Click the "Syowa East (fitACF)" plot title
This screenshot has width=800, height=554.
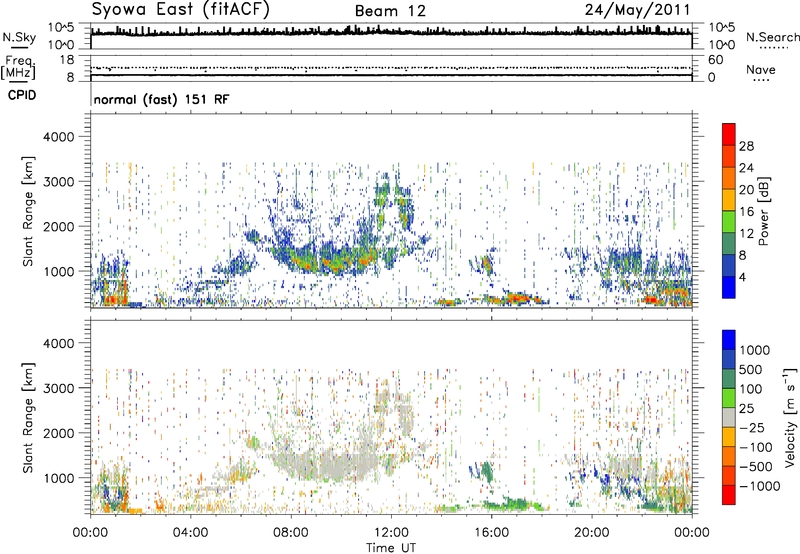pyautogui.click(x=181, y=9)
